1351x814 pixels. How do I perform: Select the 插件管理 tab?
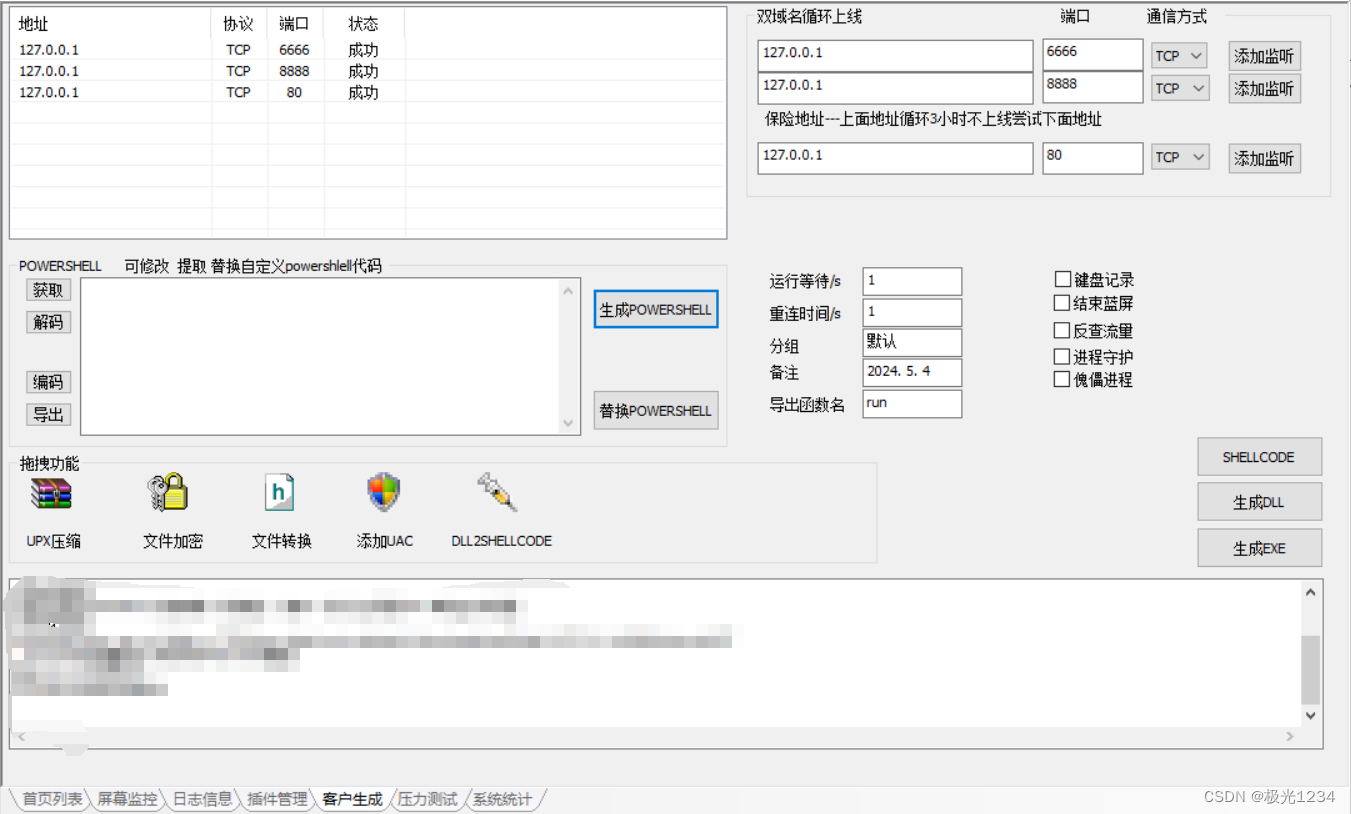pos(277,799)
